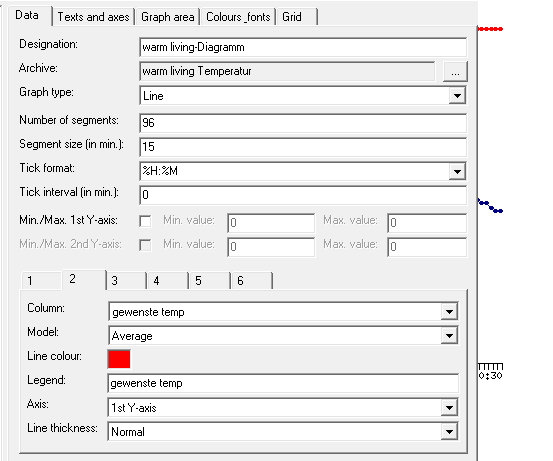Switch to the Texts and axes tab
The width and height of the screenshot is (553, 461).
click(93, 17)
